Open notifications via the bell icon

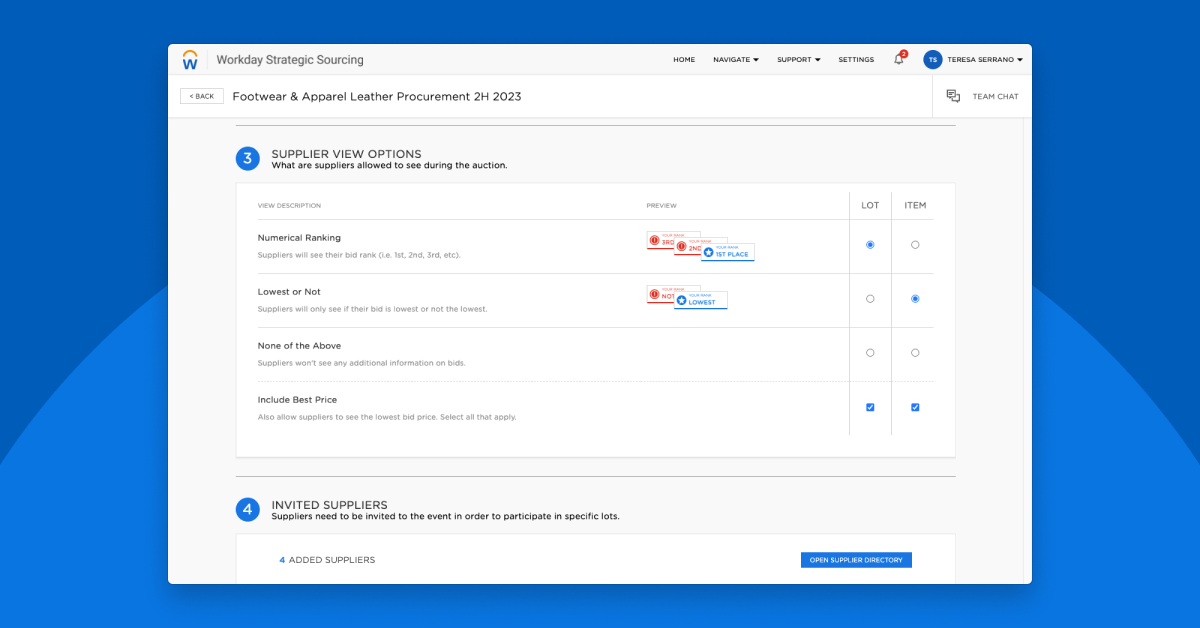point(897,60)
